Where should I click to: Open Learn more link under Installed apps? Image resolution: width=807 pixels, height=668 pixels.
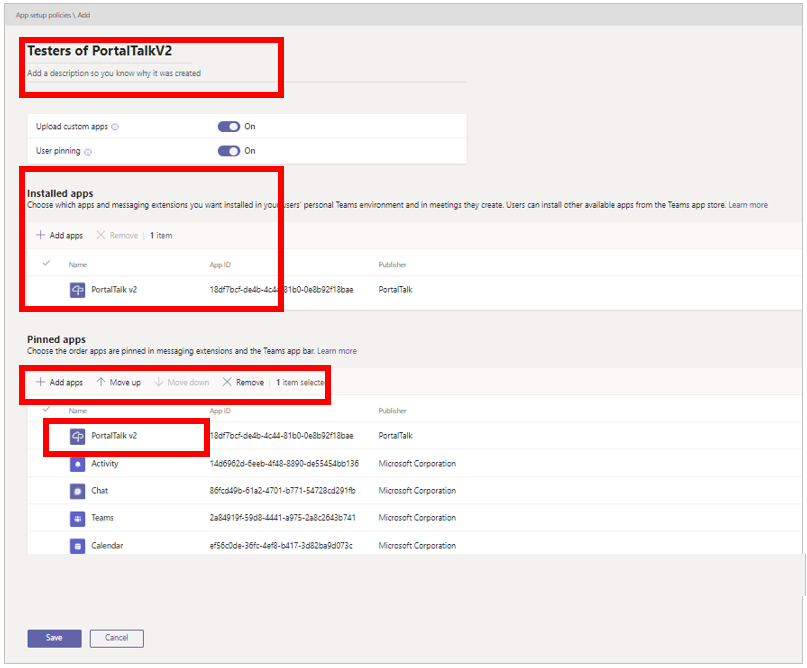[748, 205]
